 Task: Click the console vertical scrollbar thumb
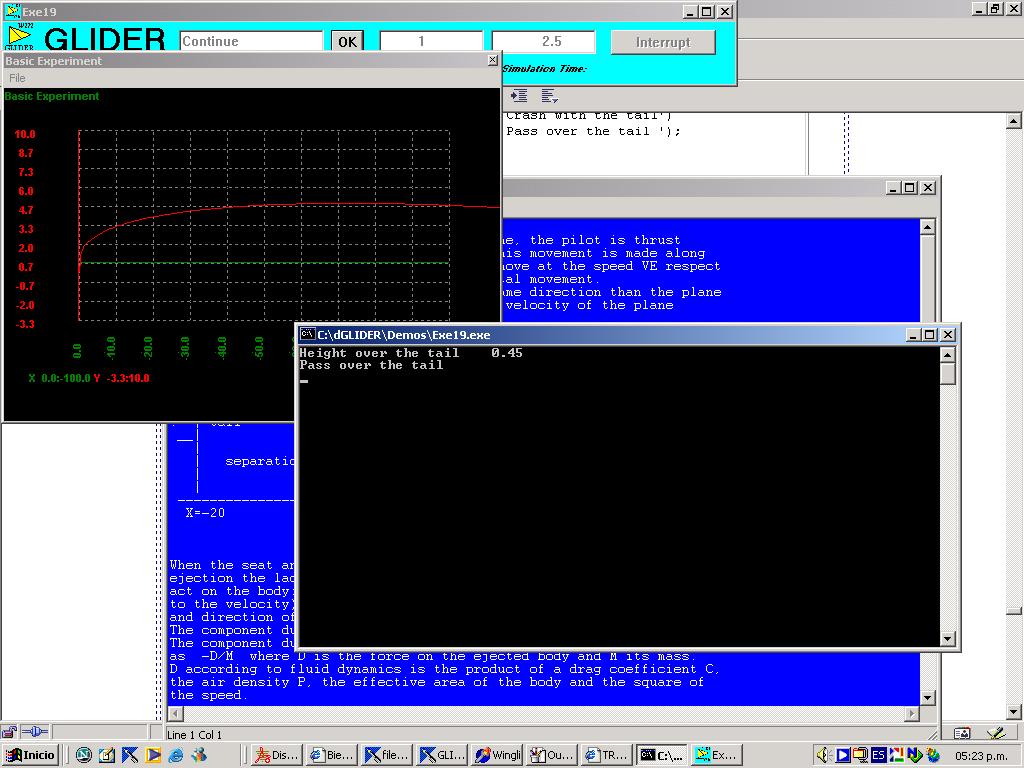click(x=948, y=374)
